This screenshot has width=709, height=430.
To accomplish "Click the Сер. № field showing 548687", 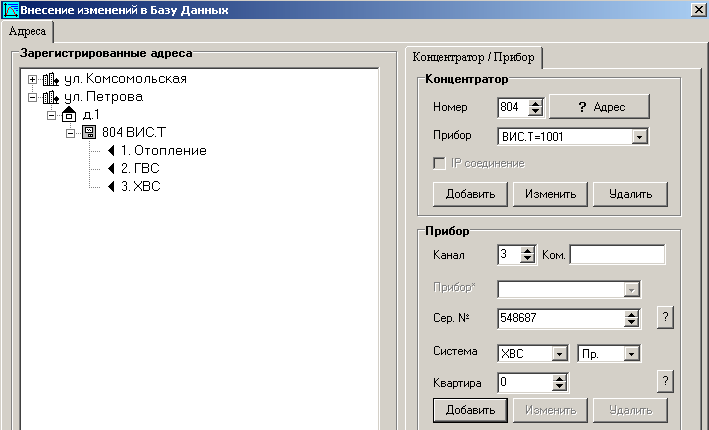I will [x=561, y=318].
